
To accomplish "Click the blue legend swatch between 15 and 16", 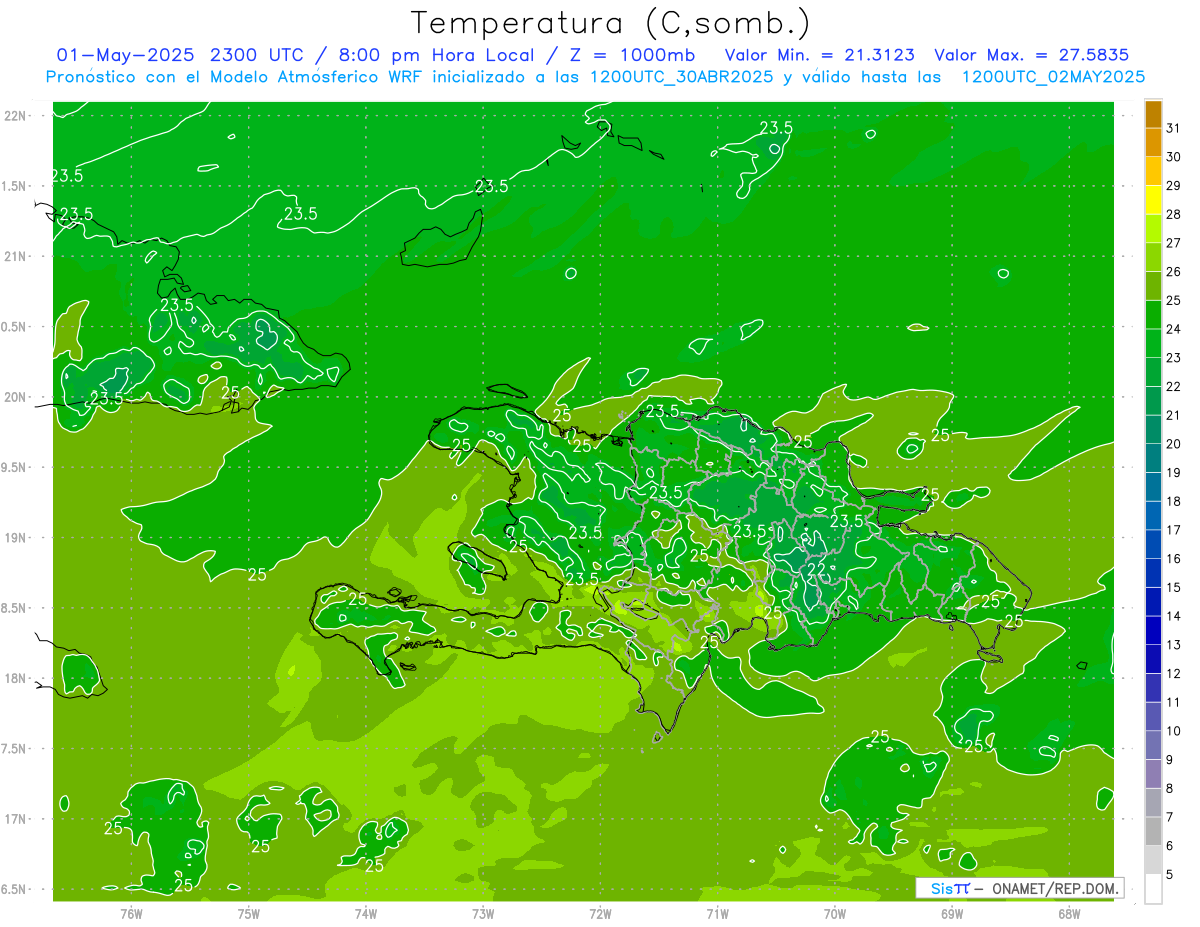I will pyautogui.click(x=1153, y=573).
